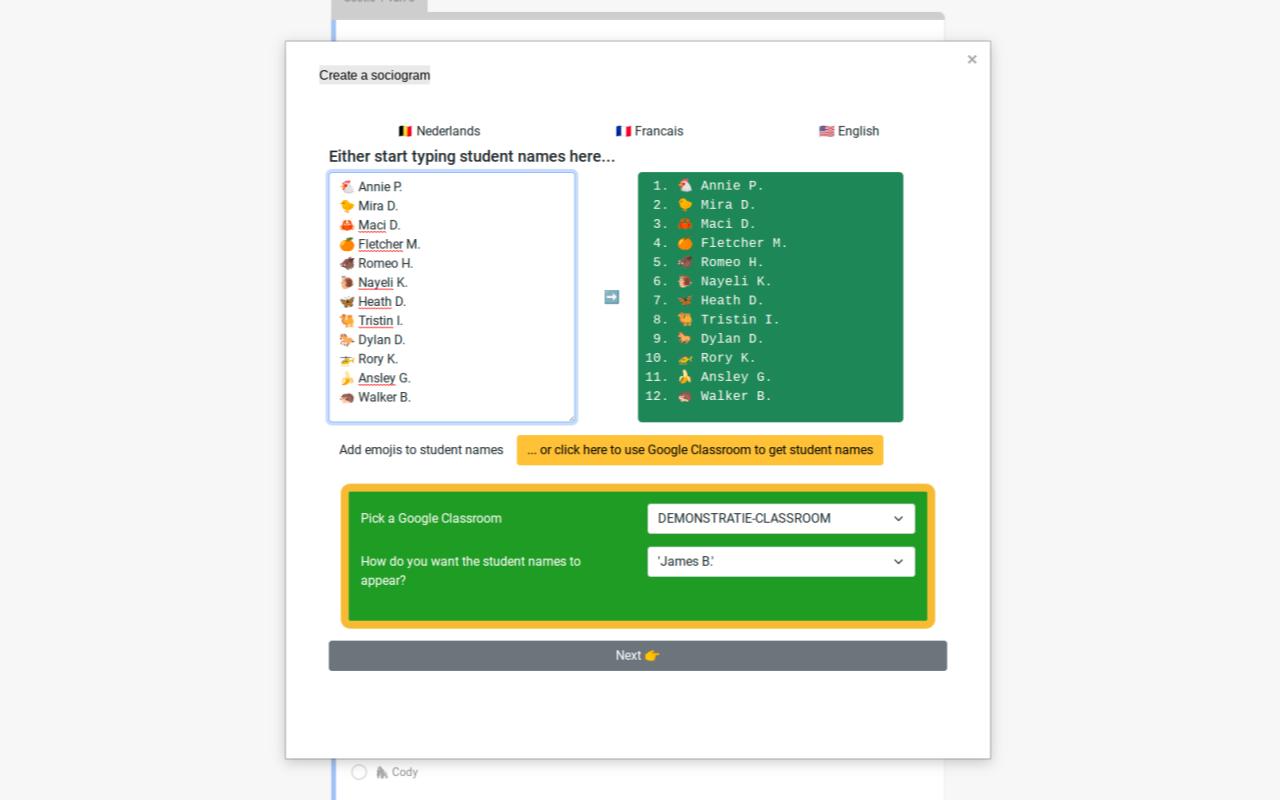The width and height of the screenshot is (1280, 800).
Task: Click the Next button
Action: 638,656
